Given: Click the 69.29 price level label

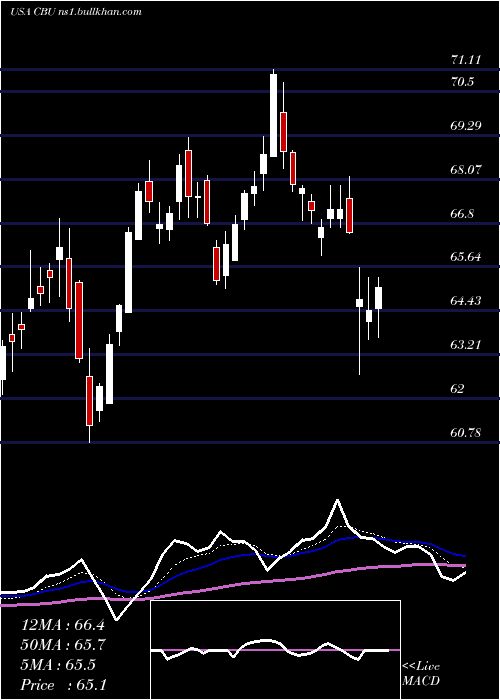Looking at the screenshot, I should tap(466, 125).
